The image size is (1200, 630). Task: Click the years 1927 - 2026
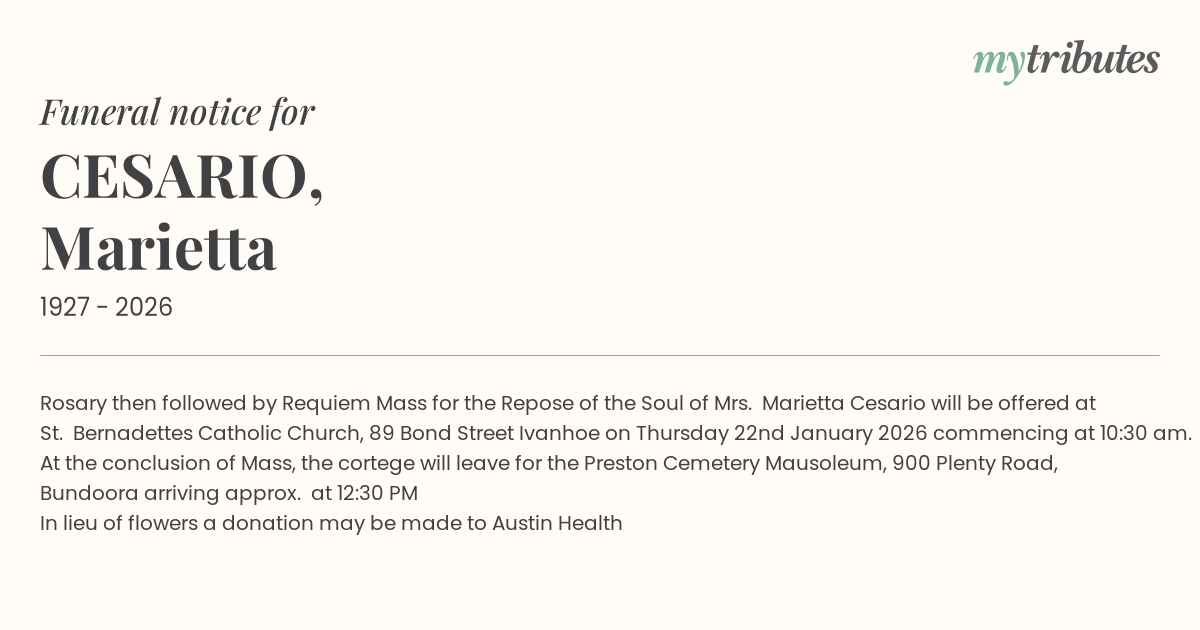click(x=106, y=307)
